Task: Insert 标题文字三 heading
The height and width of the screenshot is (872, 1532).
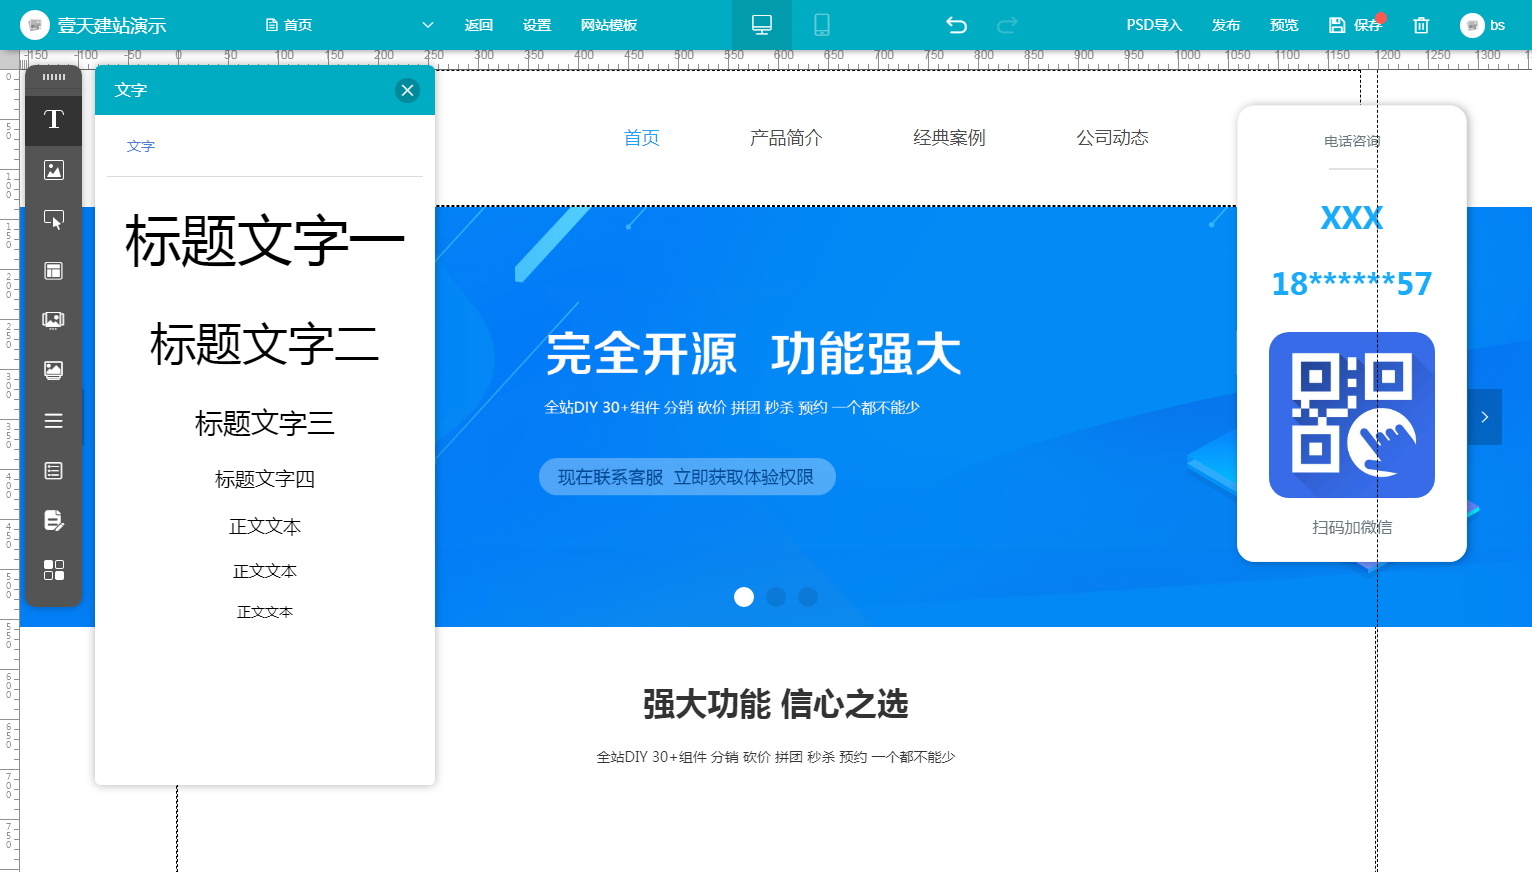Action: [265, 424]
